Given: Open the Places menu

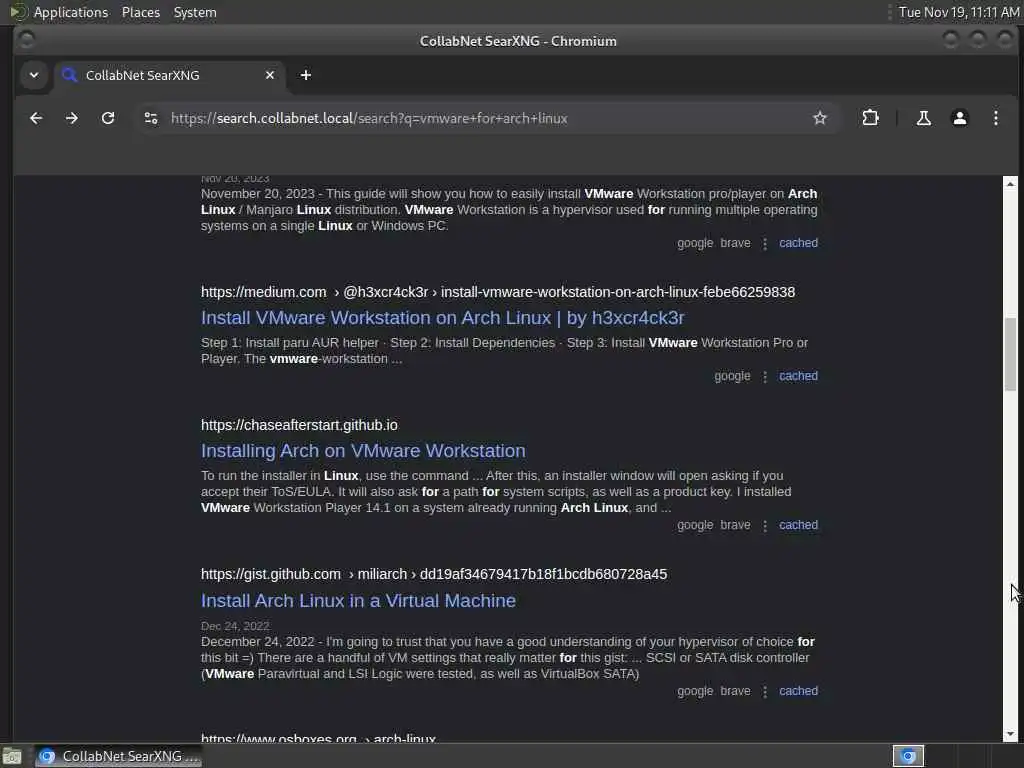Looking at the screenshot, I should (140, 12).
